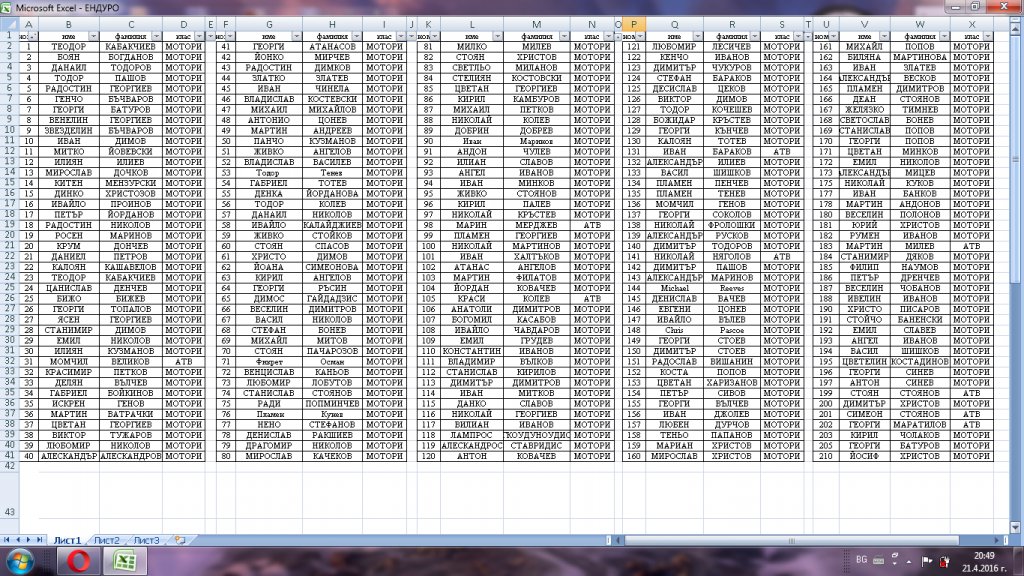Select the Лист1 sheet tab

(x=67, y=540)
